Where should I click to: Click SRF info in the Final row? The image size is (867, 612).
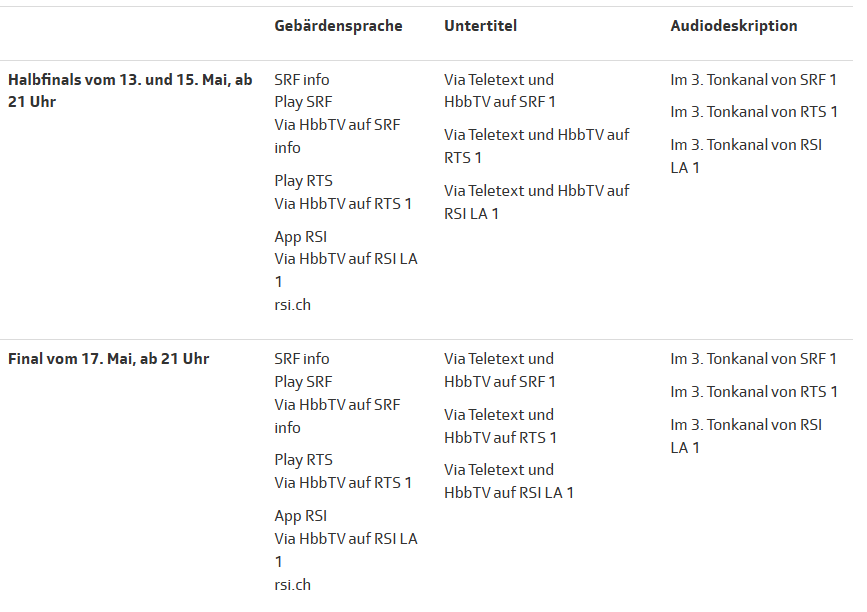click(x=301, y=359)
